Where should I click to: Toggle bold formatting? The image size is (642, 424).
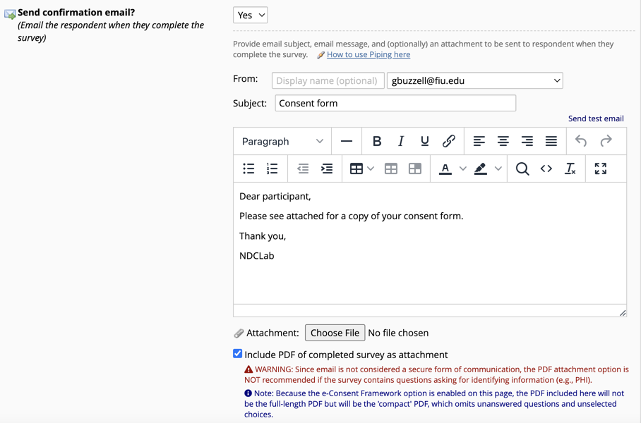(x=377, y=141)
